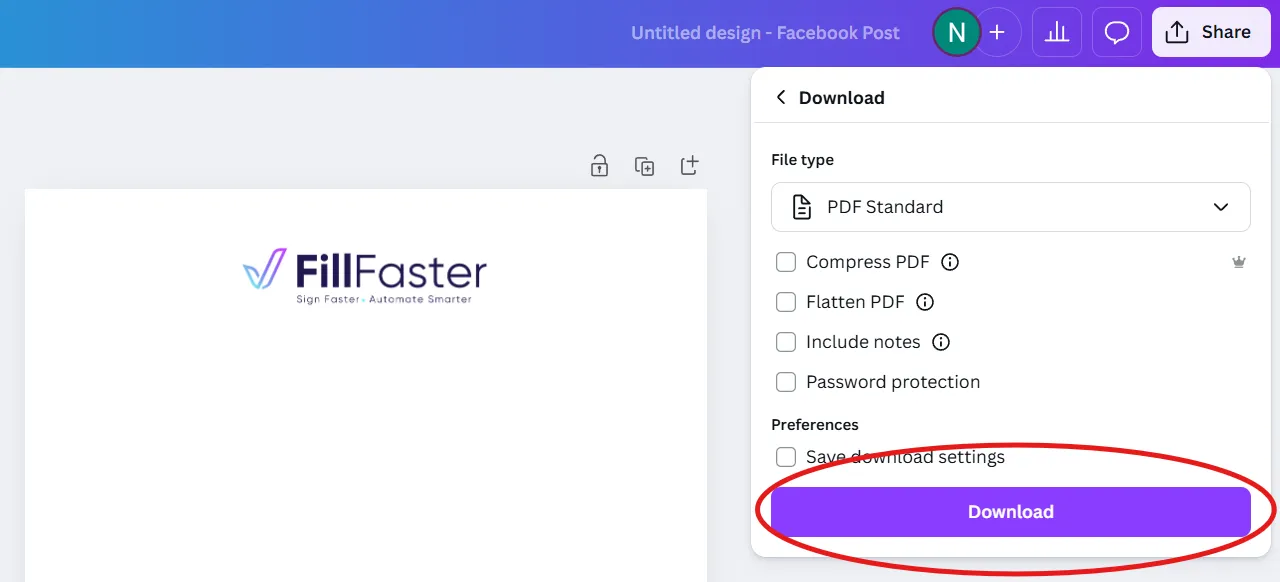
Task: Open the account avatar menu labeled N
Action: point(956,31)
